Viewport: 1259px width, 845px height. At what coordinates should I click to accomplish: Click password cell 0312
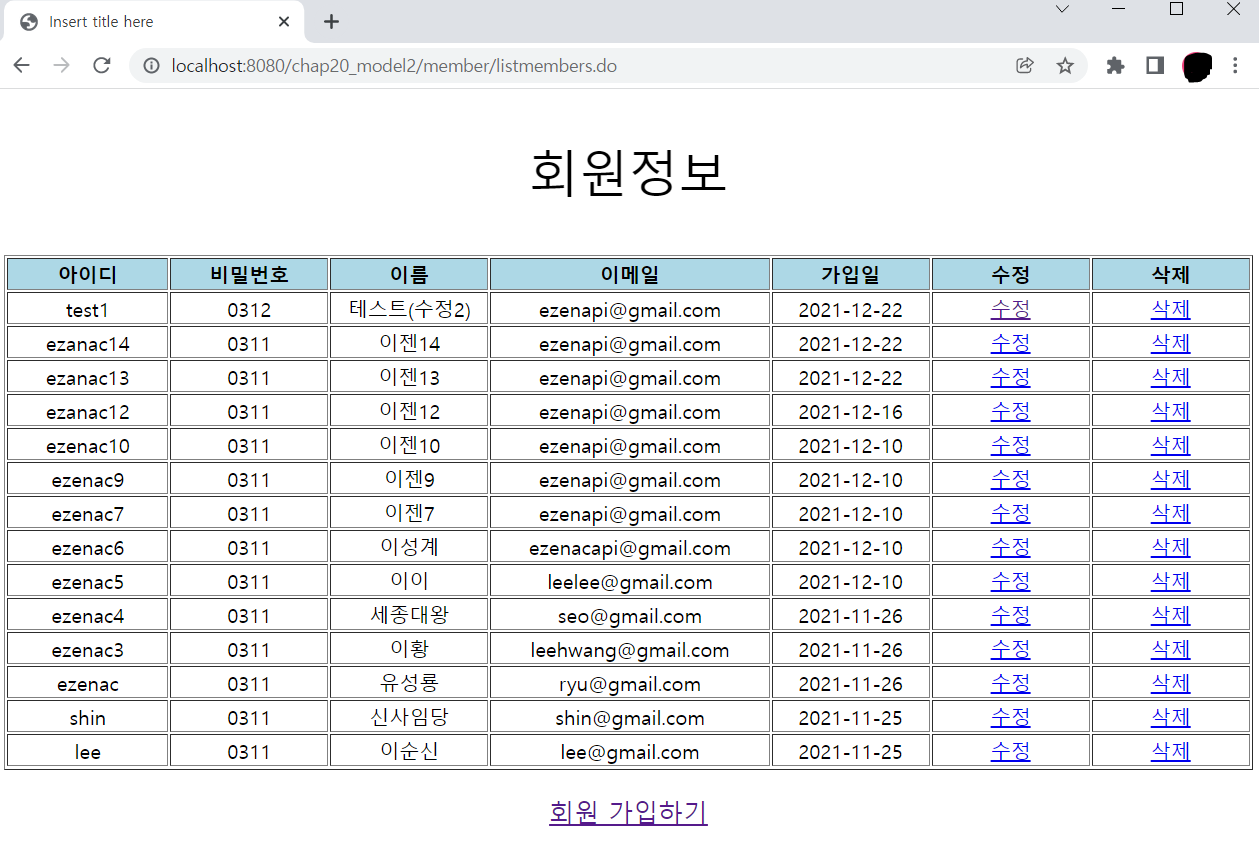(249, 309)
